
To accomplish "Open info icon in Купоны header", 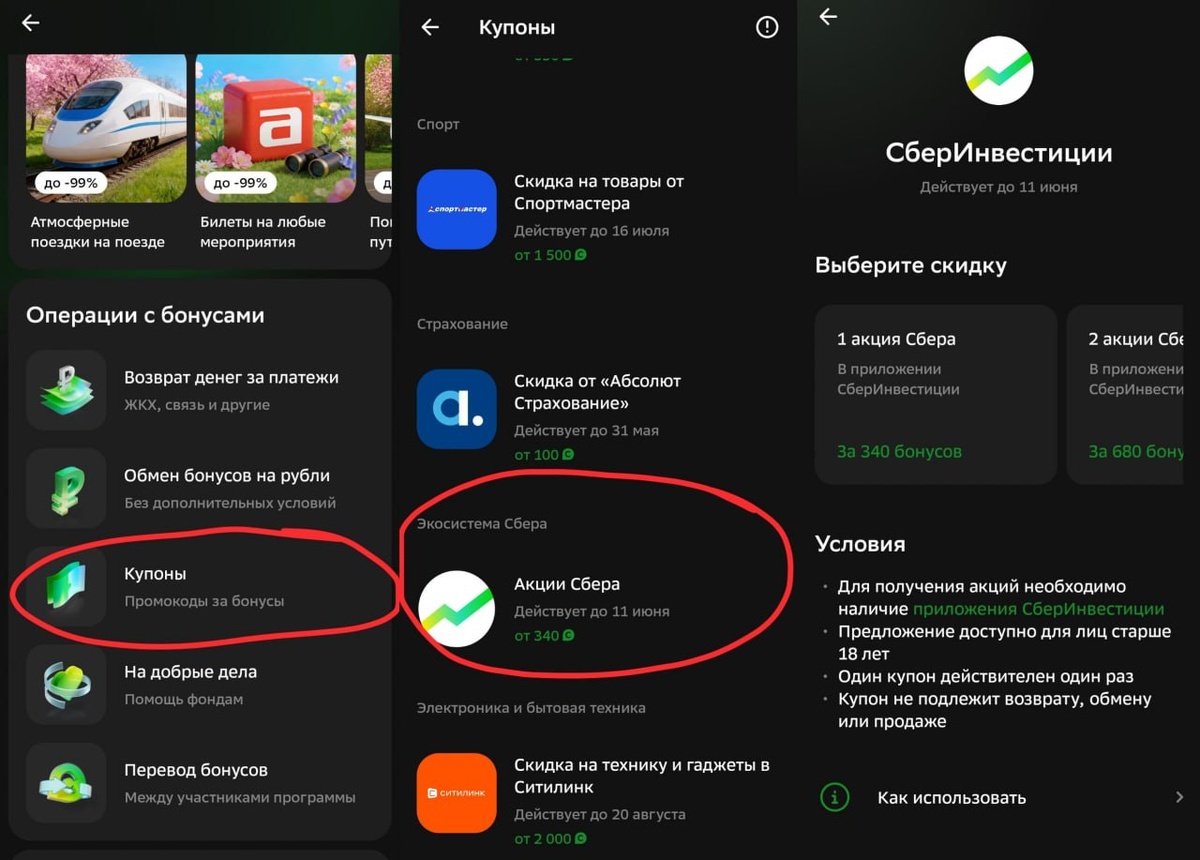I will tap(767, 28).
